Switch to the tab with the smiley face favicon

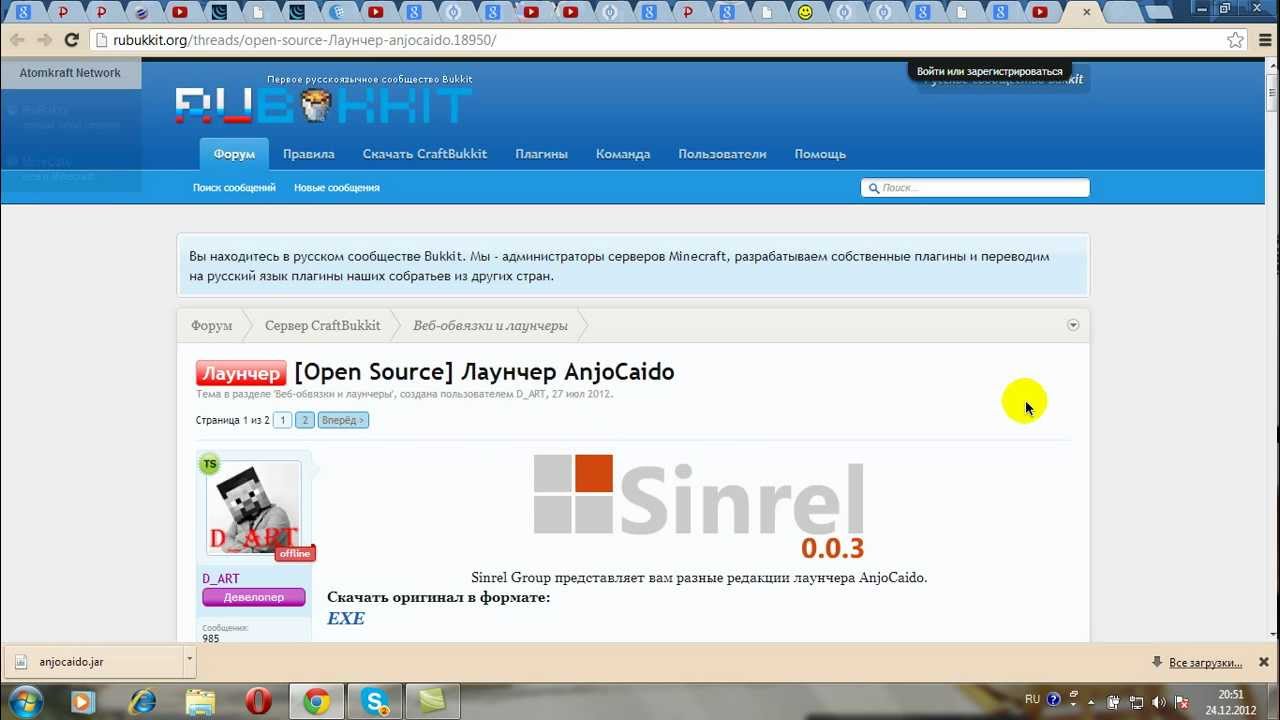coord(805,13)
